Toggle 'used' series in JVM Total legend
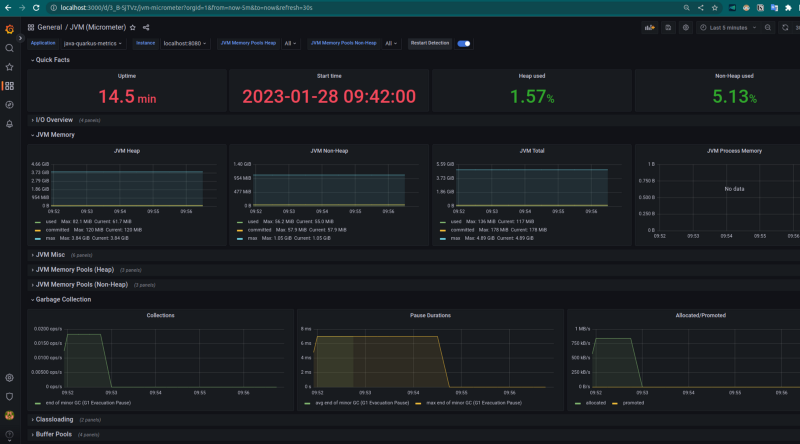 [456, 221]
